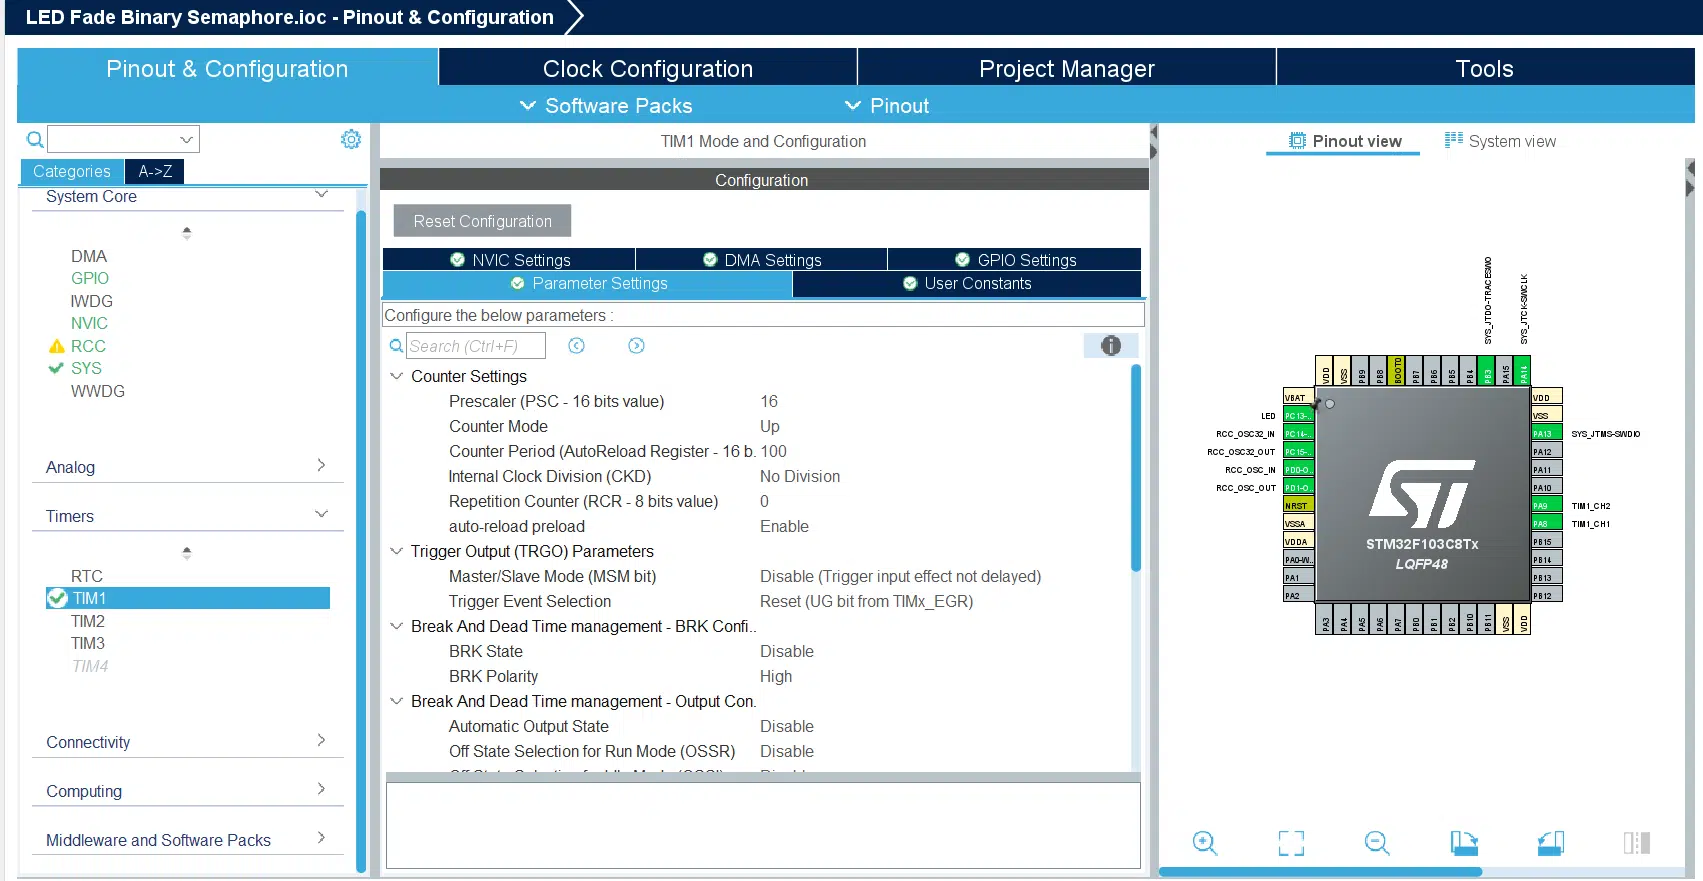Open the Tools tab
1703x881 pixels.
[x=1485, y=69]
